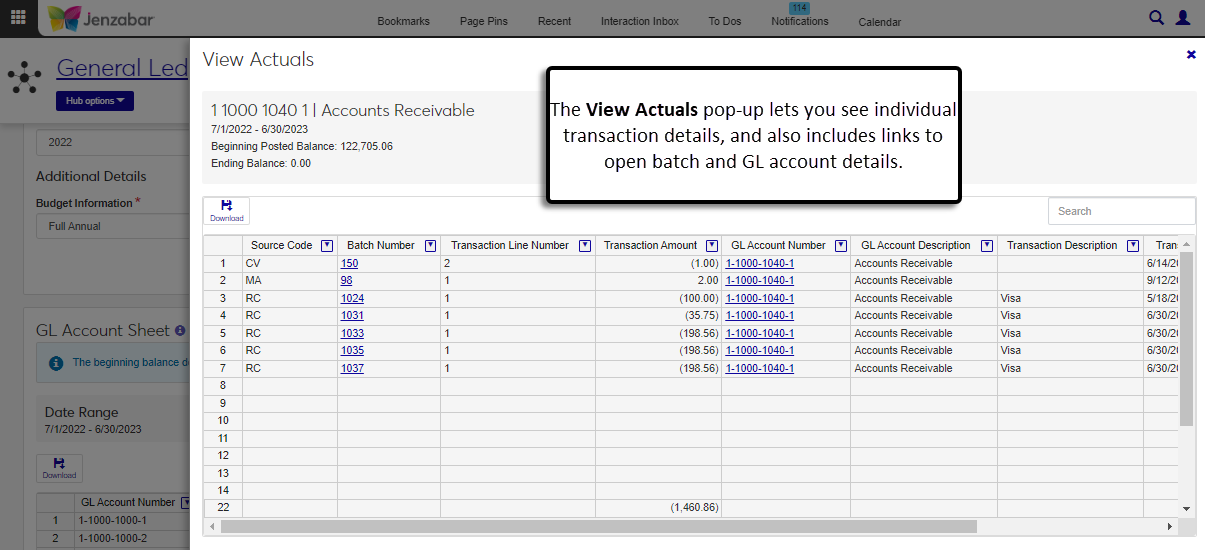Go to the Calendar menu item

pyautogui.click(x=879, y=22)
